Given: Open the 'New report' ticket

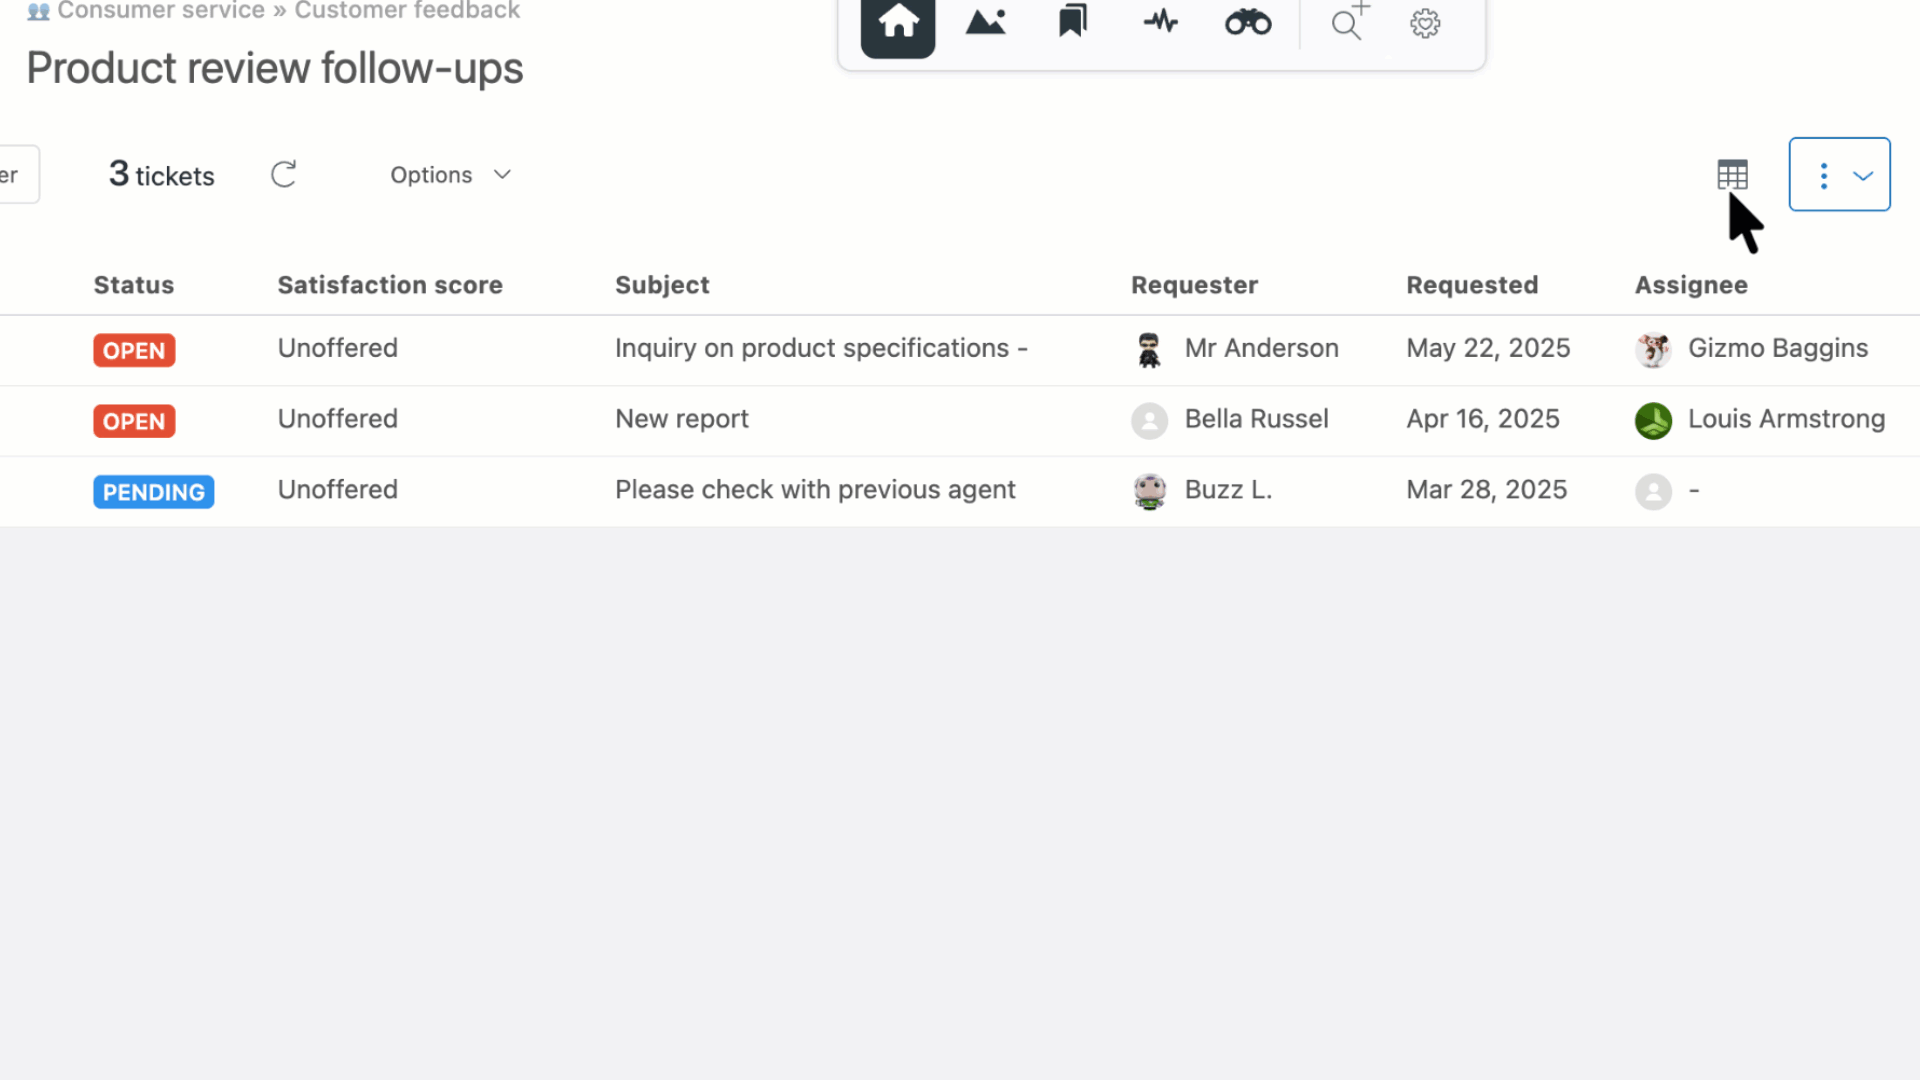Looking at the screenshot, I should (x=682, y=419).
